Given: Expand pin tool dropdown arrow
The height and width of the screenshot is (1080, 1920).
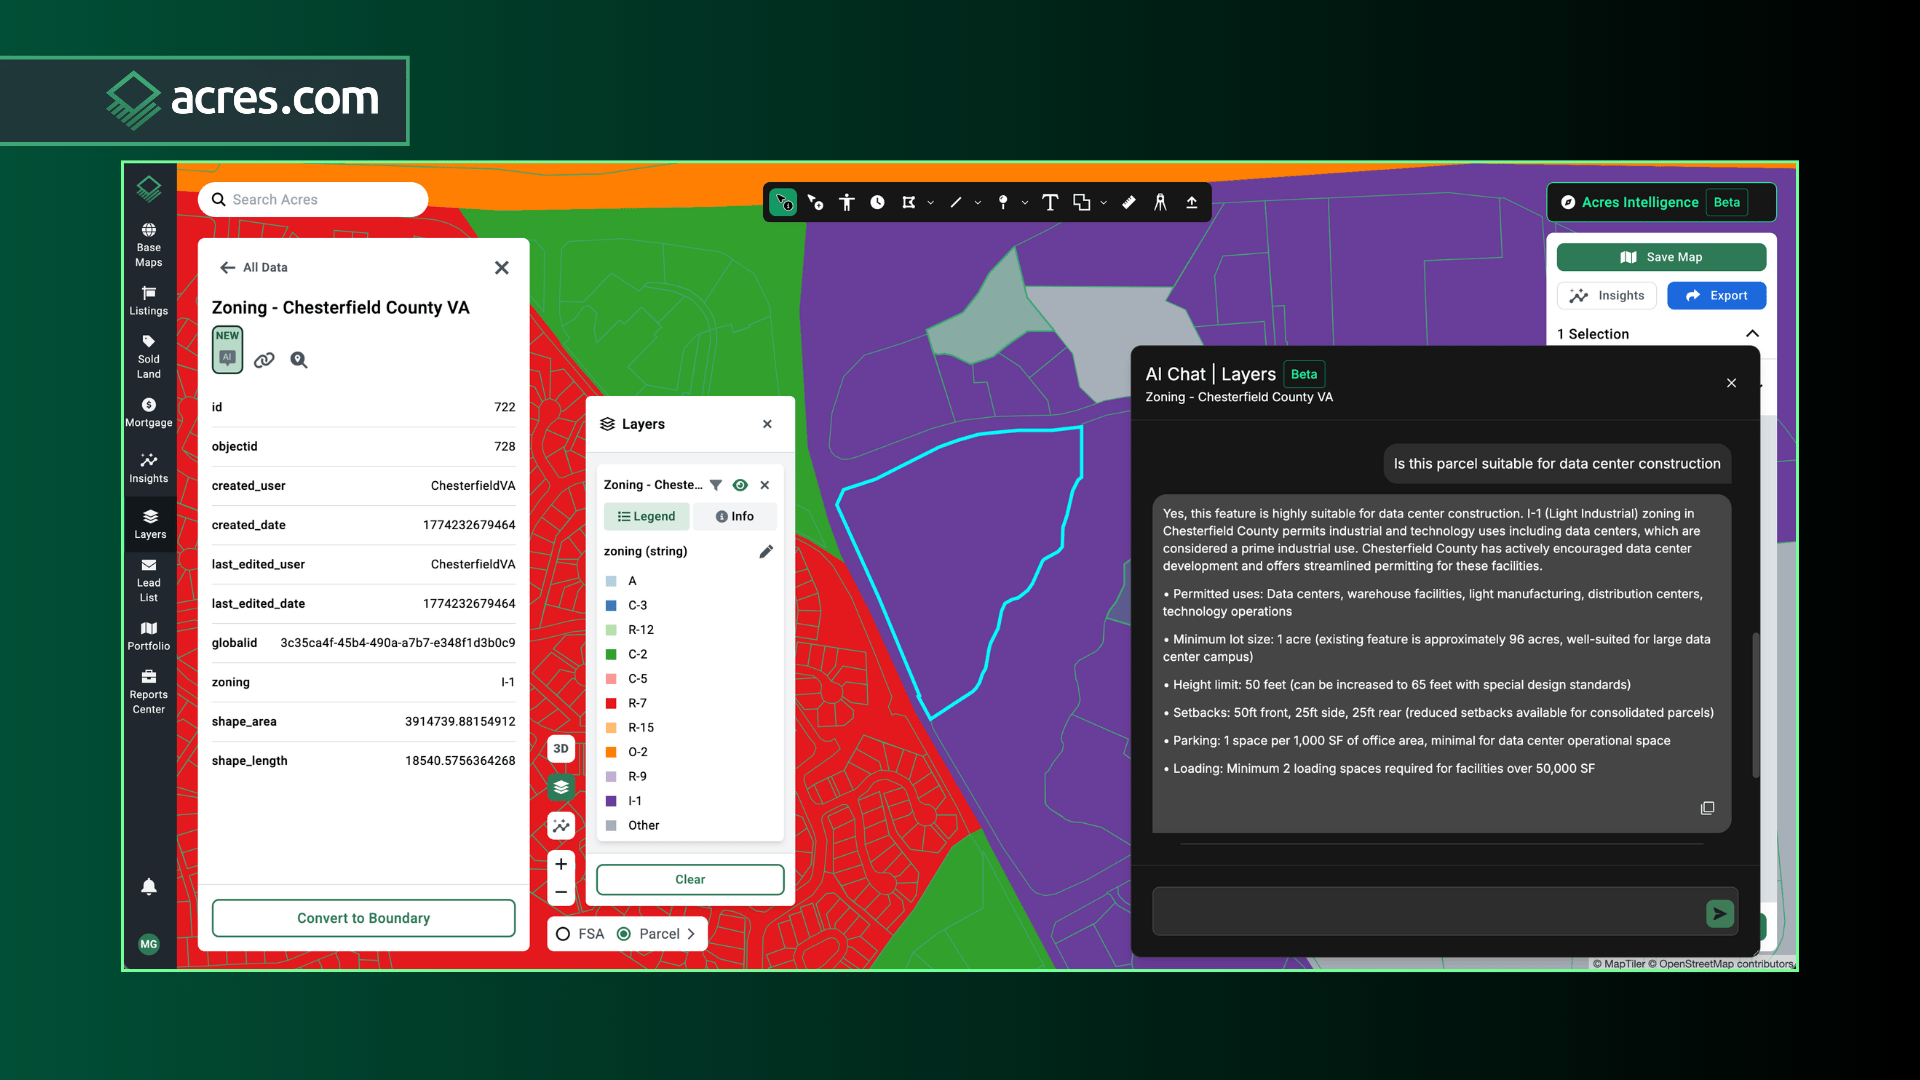Looking at the screenshot, I should (x=1025, y=203).
